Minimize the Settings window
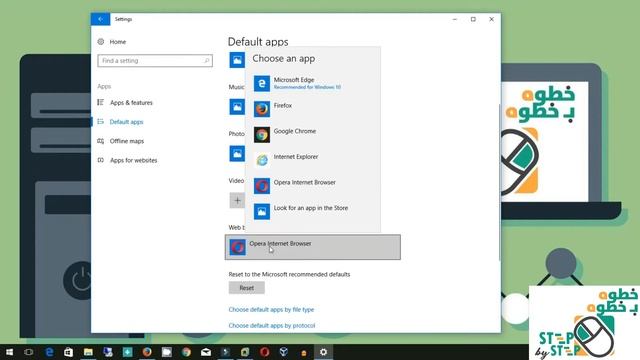640x360 pixels. 455,19
